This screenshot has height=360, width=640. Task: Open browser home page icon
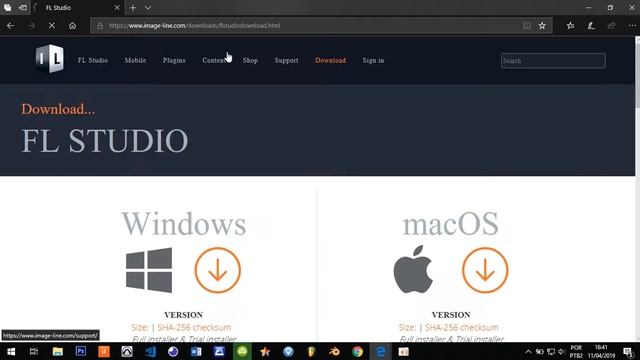click(72, 26)
